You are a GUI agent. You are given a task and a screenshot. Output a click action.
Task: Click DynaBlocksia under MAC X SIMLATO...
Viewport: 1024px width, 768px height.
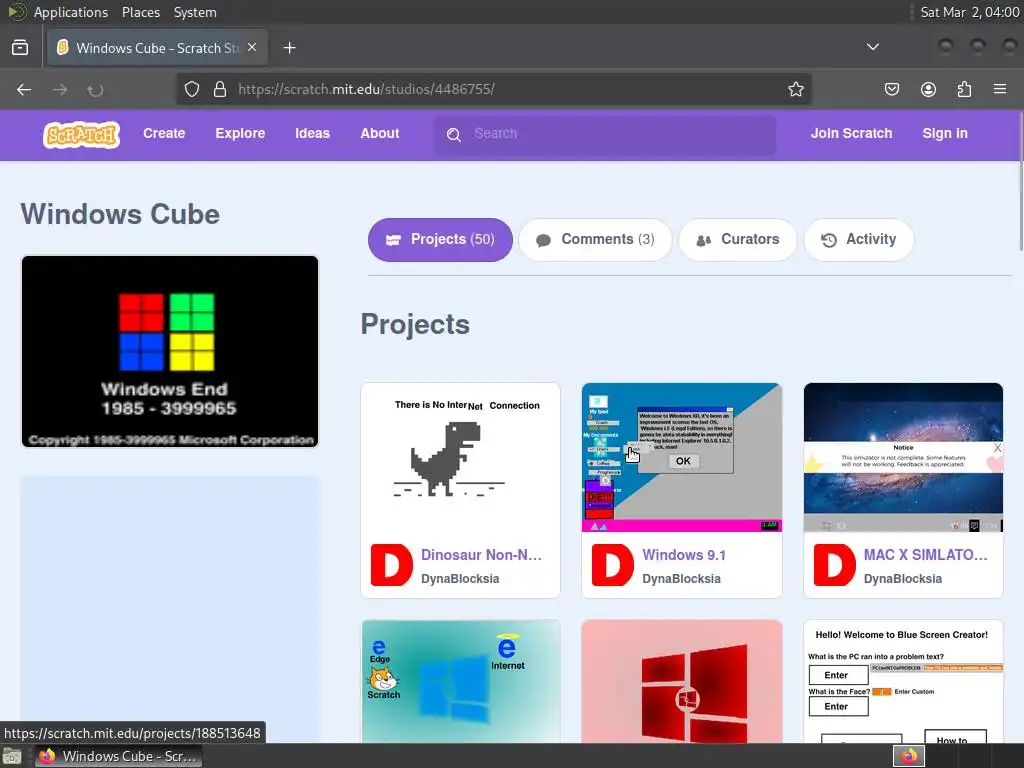[903, 579]
